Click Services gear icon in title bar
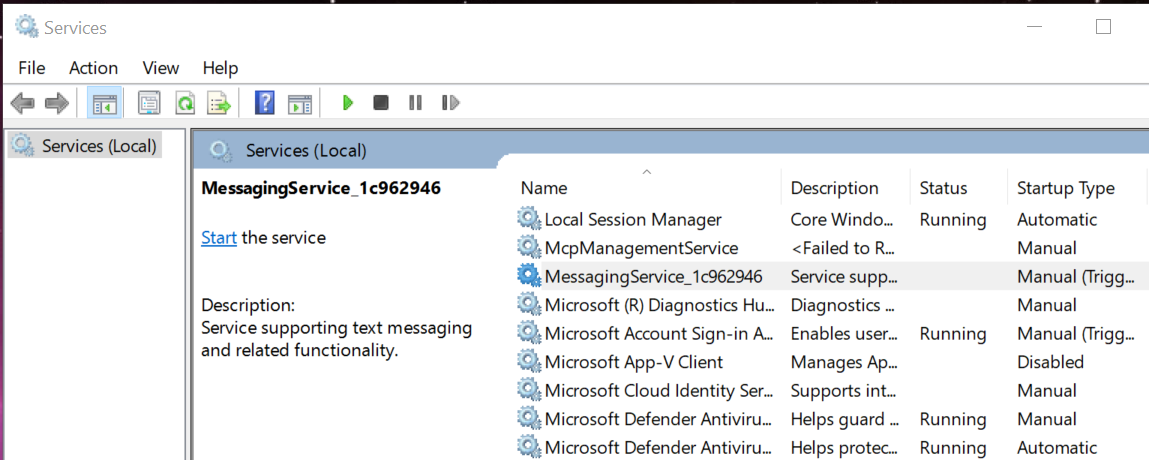 (27, 27)
